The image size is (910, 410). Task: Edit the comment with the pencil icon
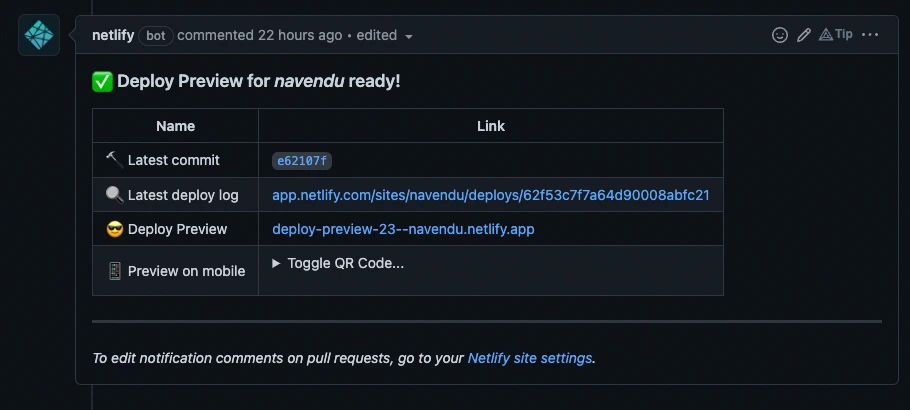(x=804, y=35)
